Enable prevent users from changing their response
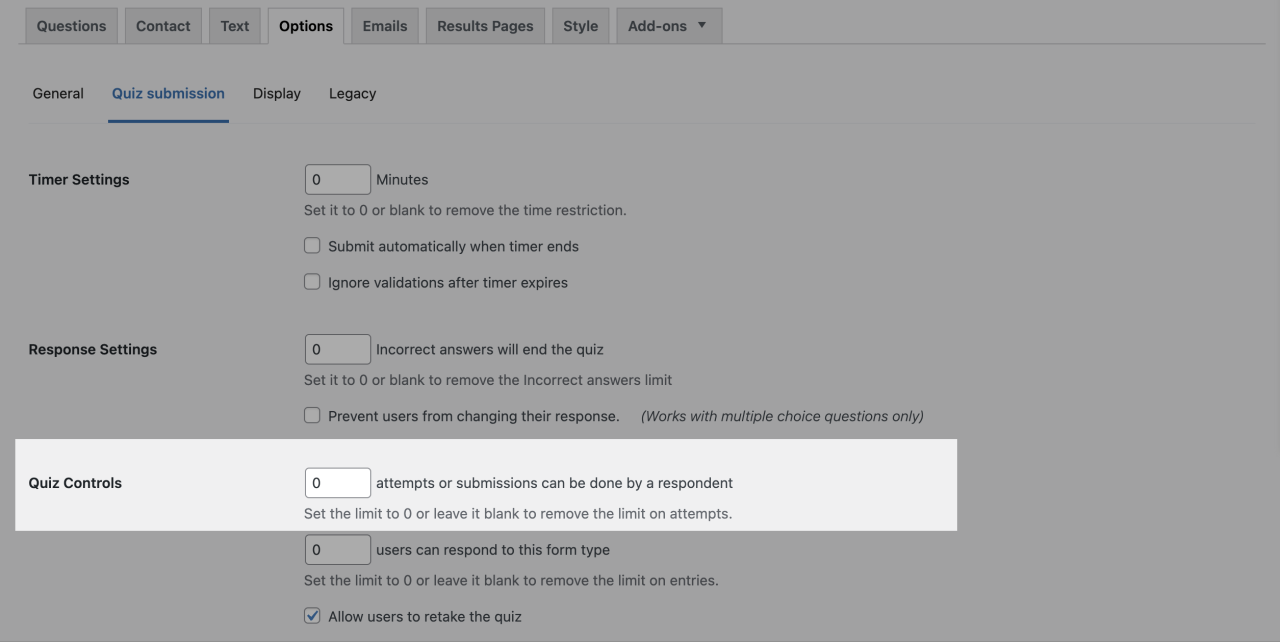This screenshot has height=642, width=1280. tap(312, 415)
